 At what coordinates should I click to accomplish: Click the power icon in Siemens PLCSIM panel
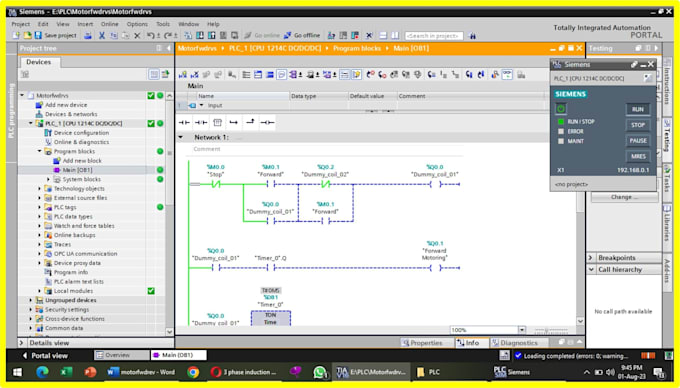pyautogui.click(x=561, y=109)
